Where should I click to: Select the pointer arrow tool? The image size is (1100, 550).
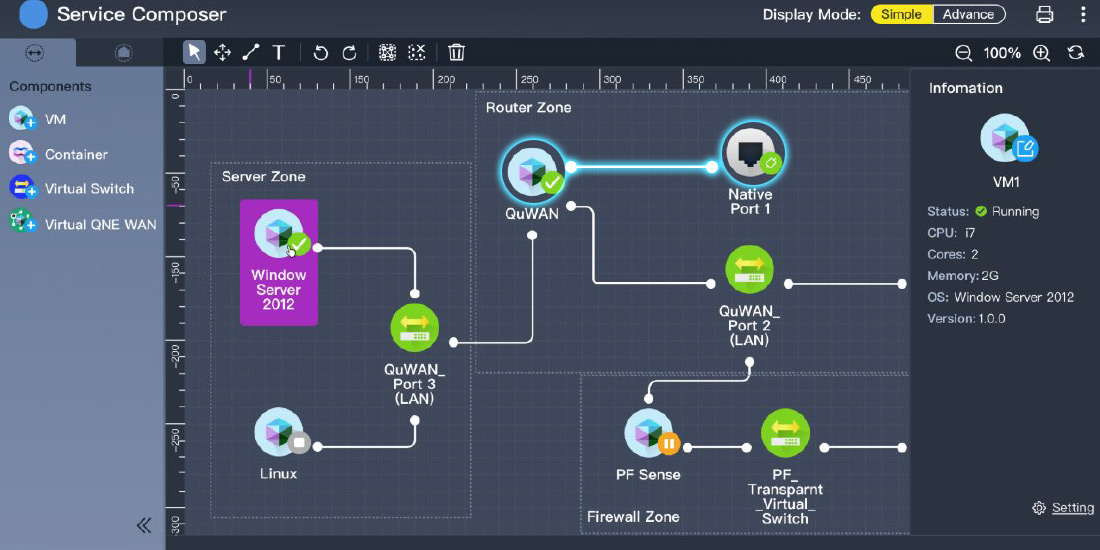[195, 52]
